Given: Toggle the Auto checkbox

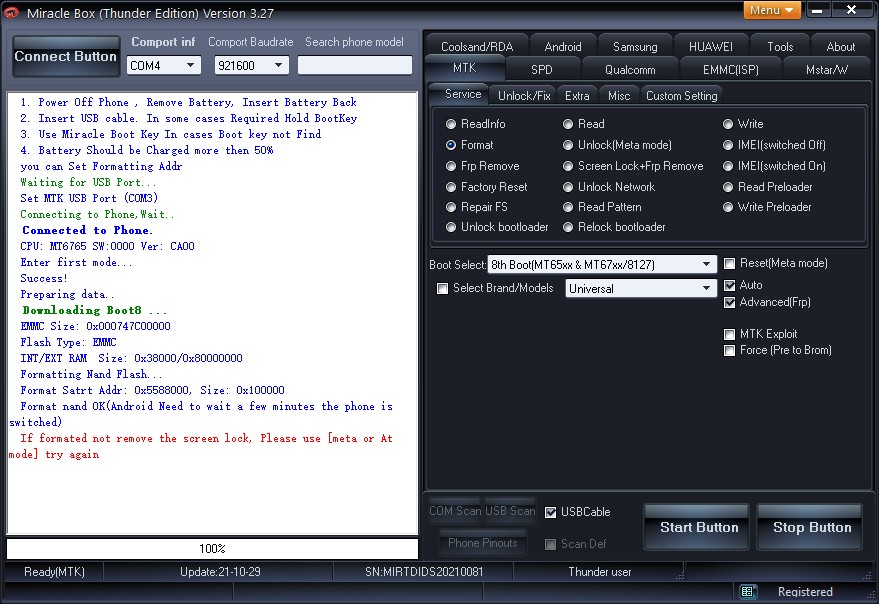Looking at the screenshot, I should click(729, 285).
